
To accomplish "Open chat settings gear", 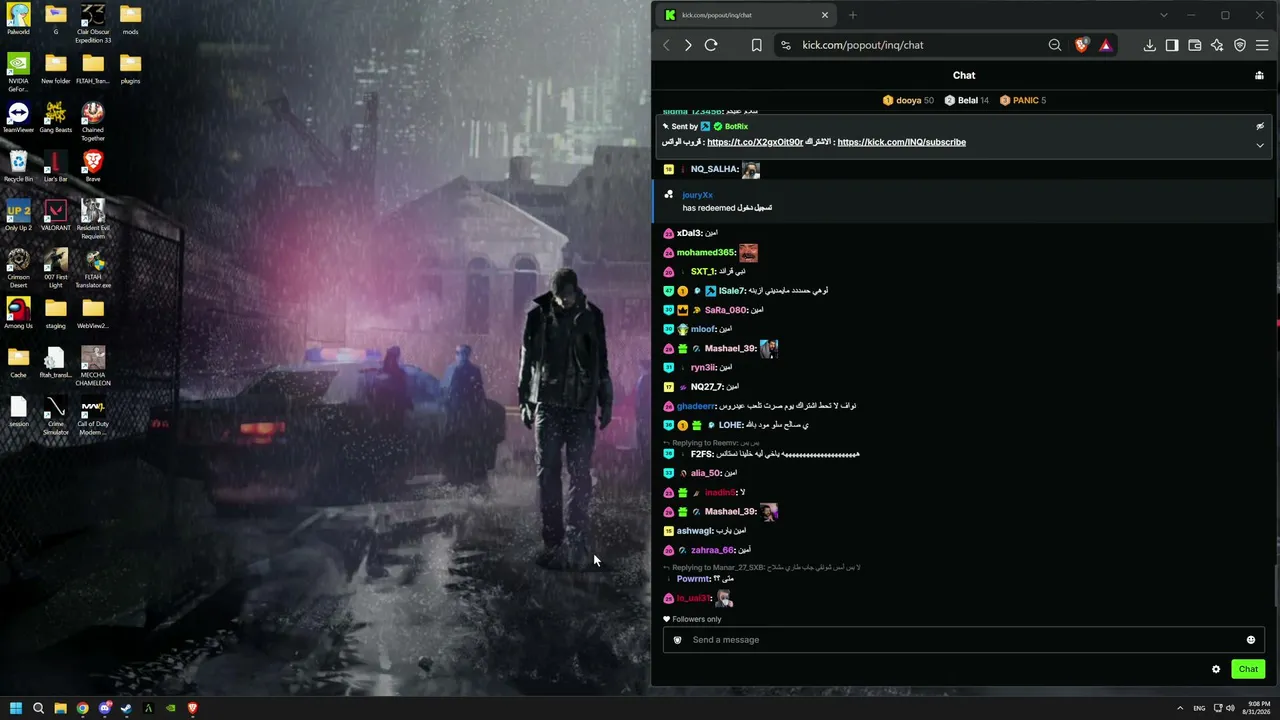I will (1216, 669).
